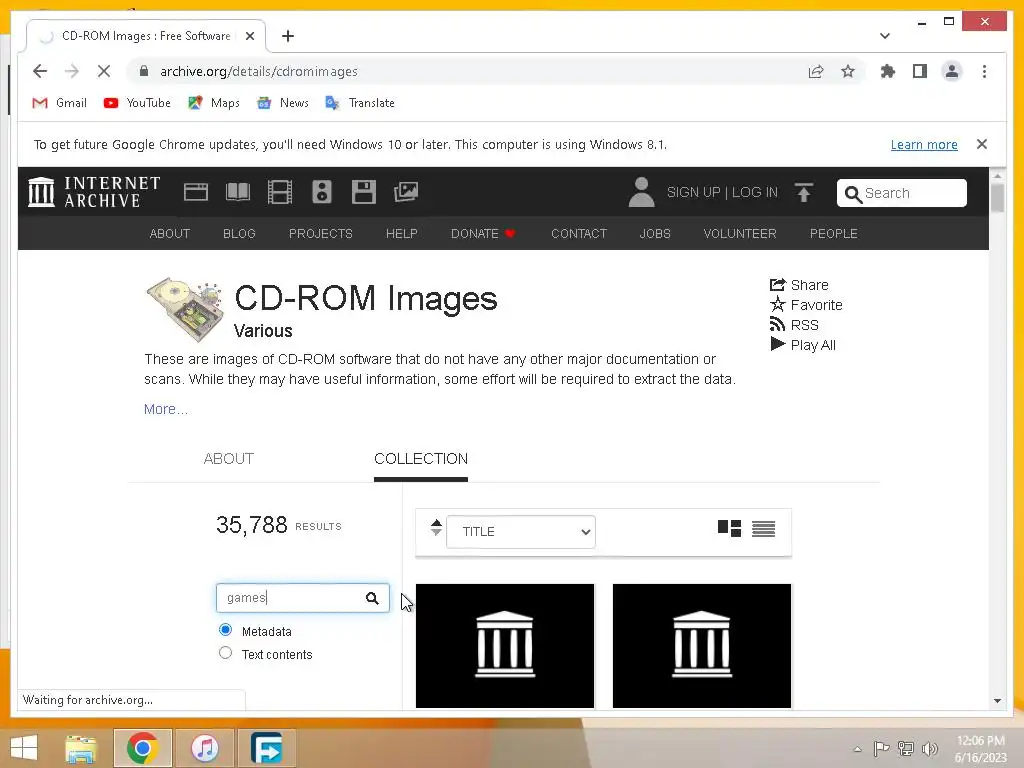The image size is (1024, 768).
Task: Click the collection search field containing games
Action: point(302,598)
